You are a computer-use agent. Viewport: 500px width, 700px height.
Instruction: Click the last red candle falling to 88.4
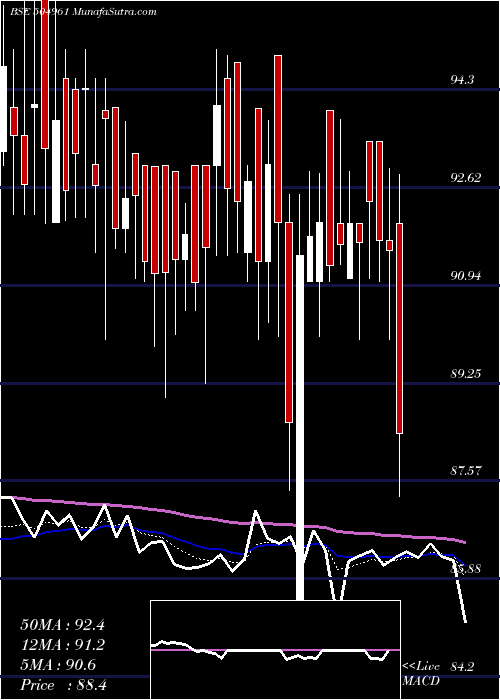click(x=399, y=328)
